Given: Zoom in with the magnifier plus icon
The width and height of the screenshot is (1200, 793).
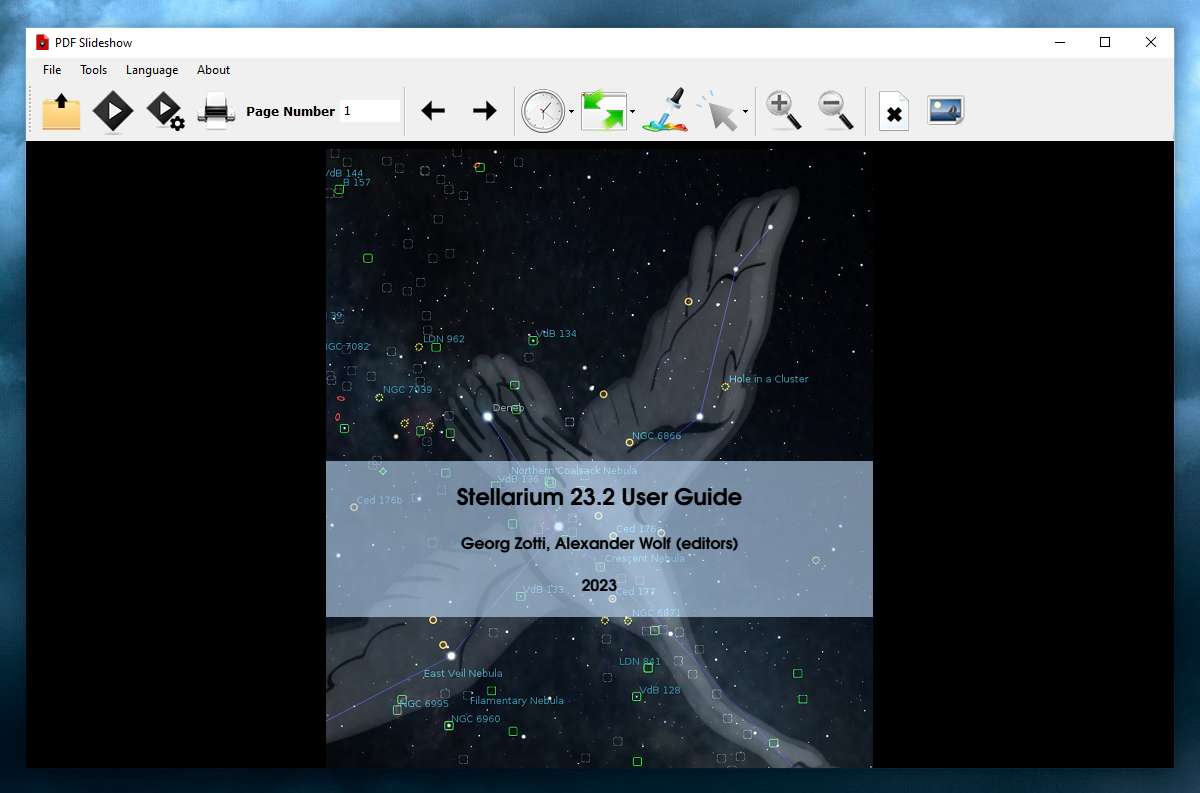Looking at the screenshot, I should click(784, 111).
